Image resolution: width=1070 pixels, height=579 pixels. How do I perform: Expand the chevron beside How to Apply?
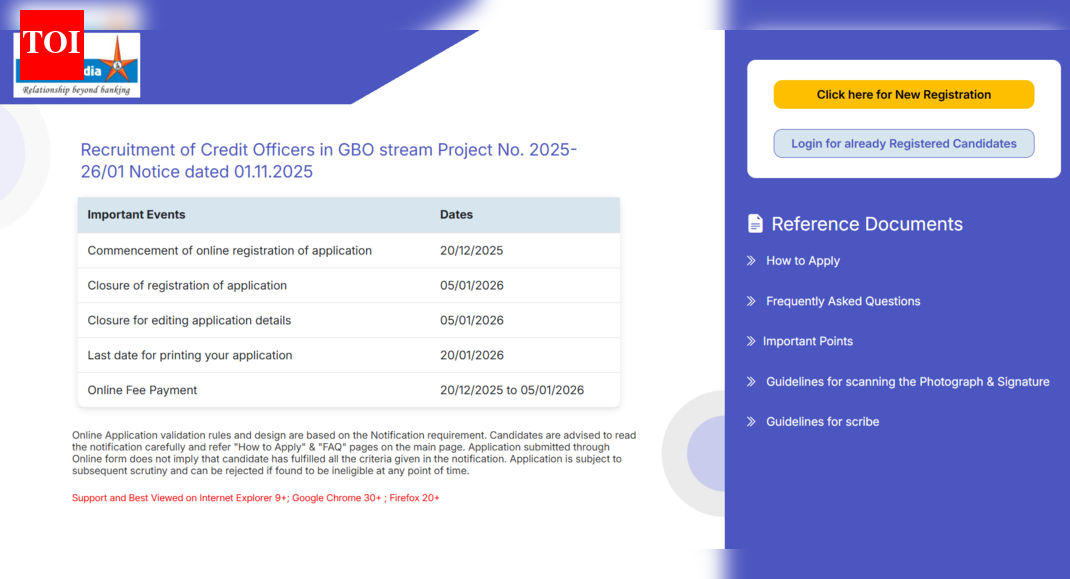(750, 261)
